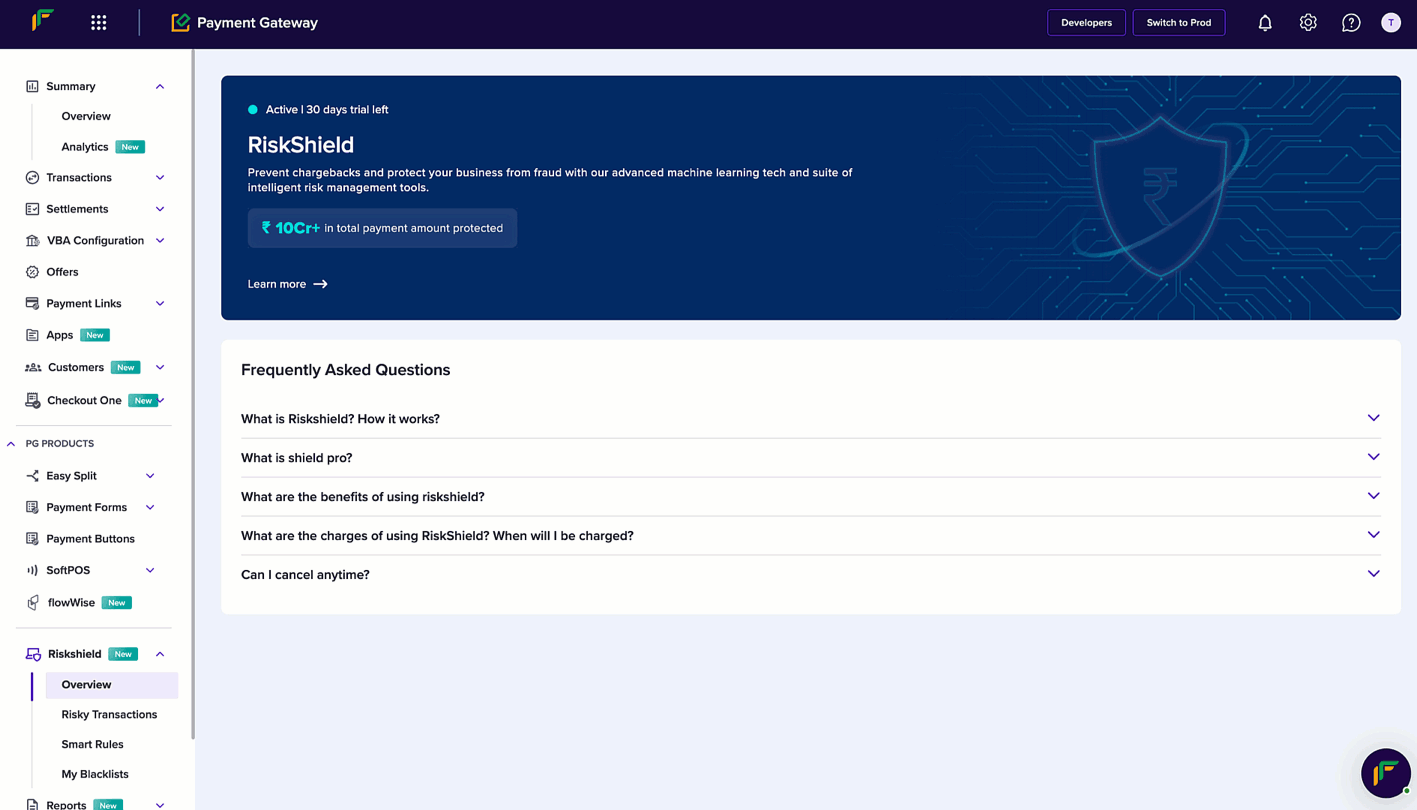Click the flowWise icon

point(33,603)
